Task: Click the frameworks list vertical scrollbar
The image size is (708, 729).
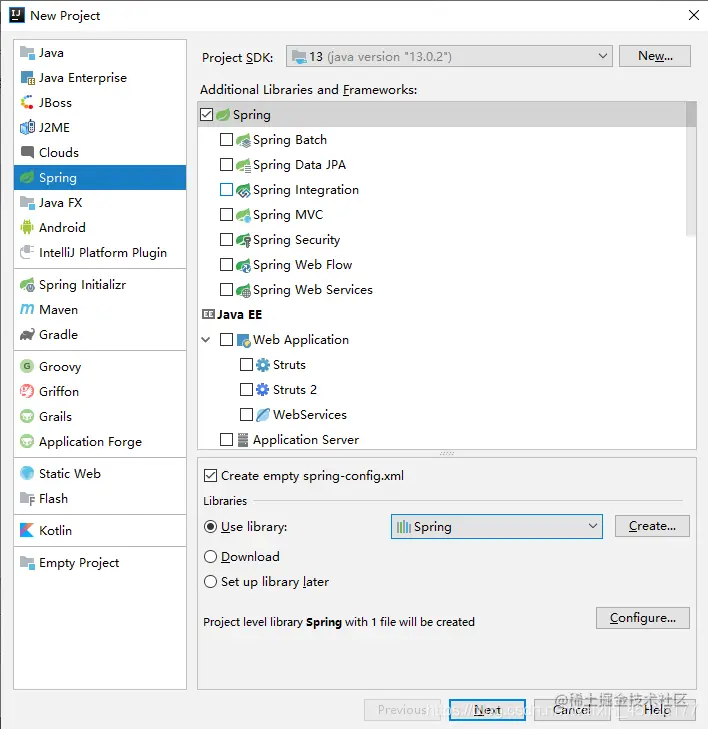Action: (691, 169)
